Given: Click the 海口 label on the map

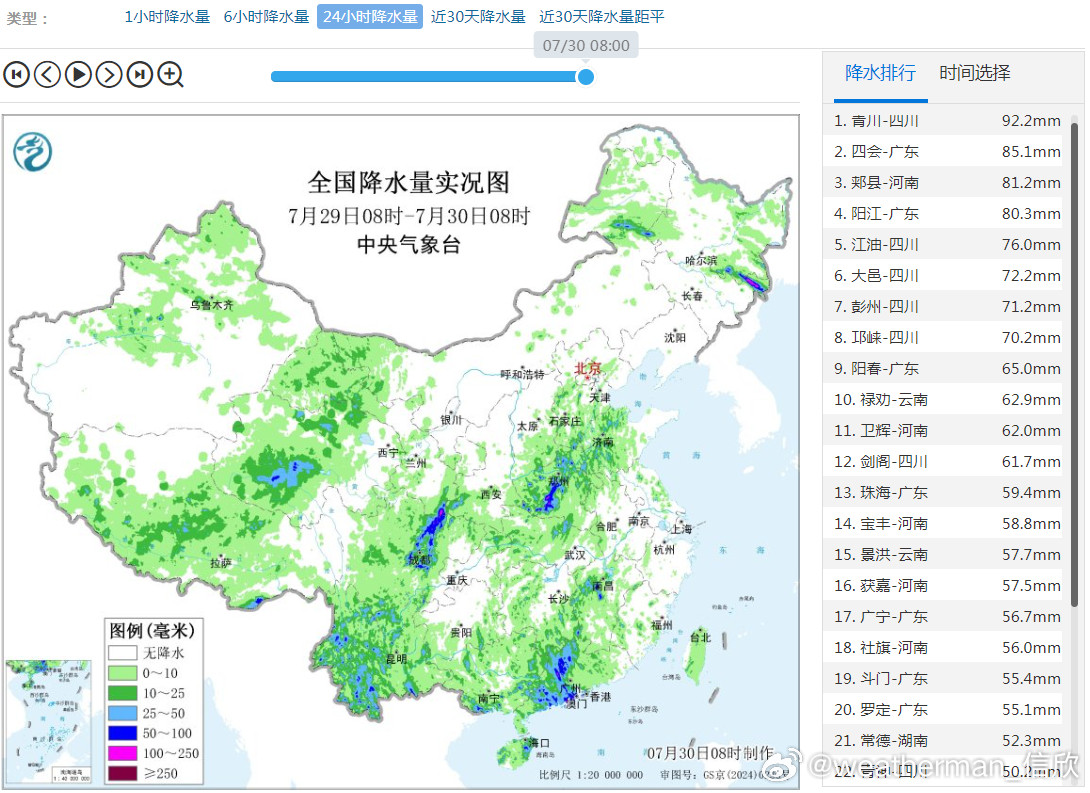Looking at the screenshot, I should tap(539, 743).
